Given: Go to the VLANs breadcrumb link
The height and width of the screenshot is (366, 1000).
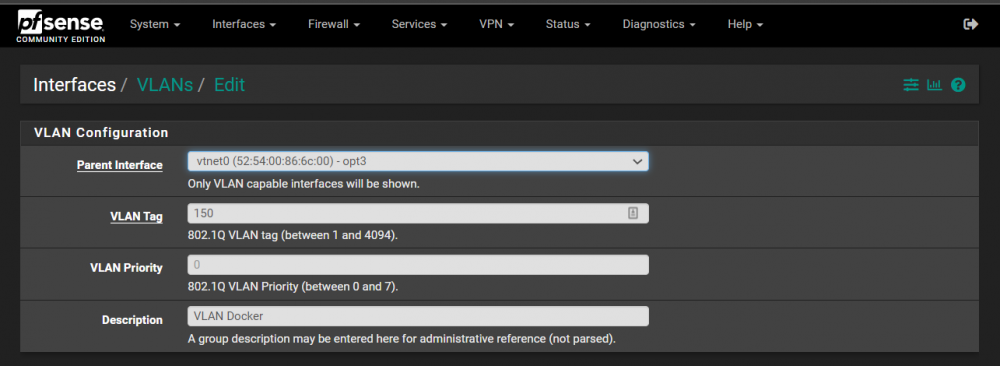Looking at the screenshot, I should pyautogui.click(x=165, y=84).
